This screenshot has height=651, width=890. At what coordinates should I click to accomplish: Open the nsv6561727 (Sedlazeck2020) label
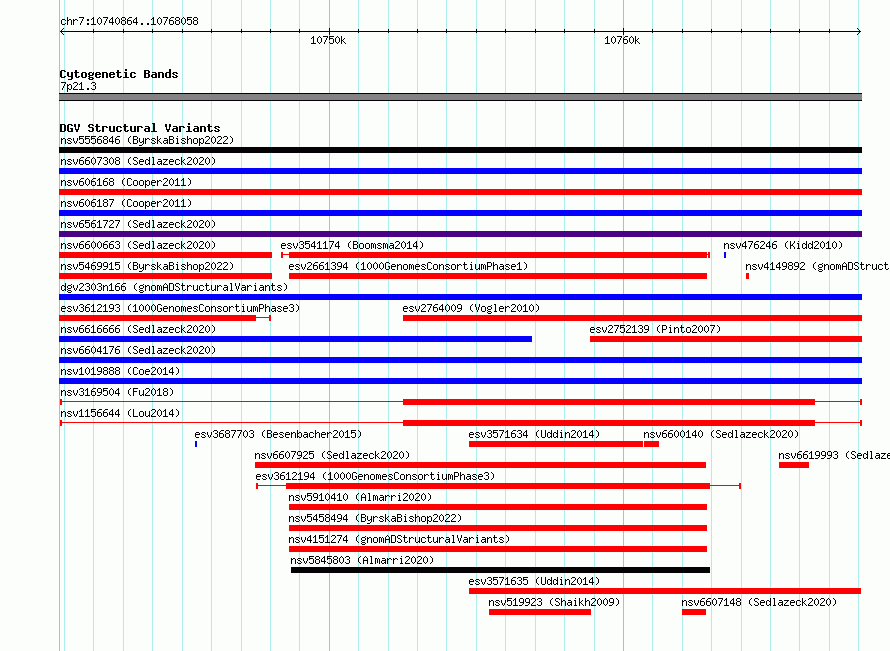[x=138, y=224]
